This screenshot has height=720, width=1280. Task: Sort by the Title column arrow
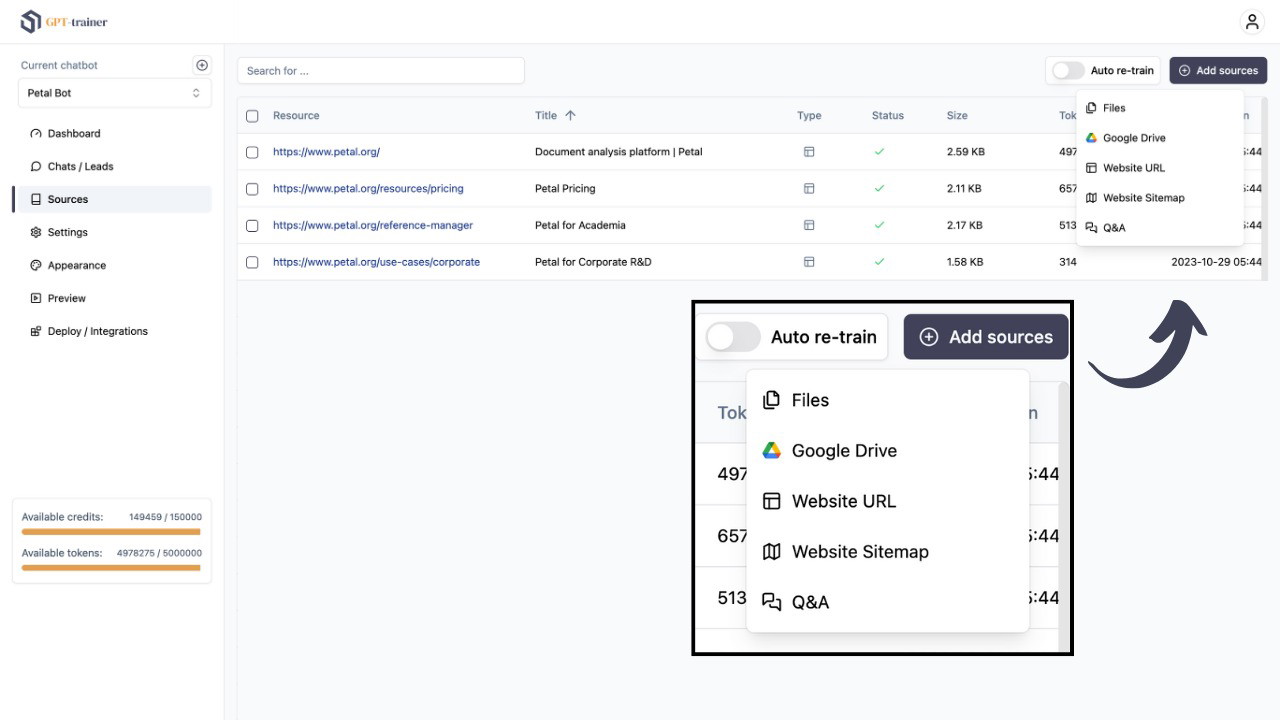tap(570, 116)
